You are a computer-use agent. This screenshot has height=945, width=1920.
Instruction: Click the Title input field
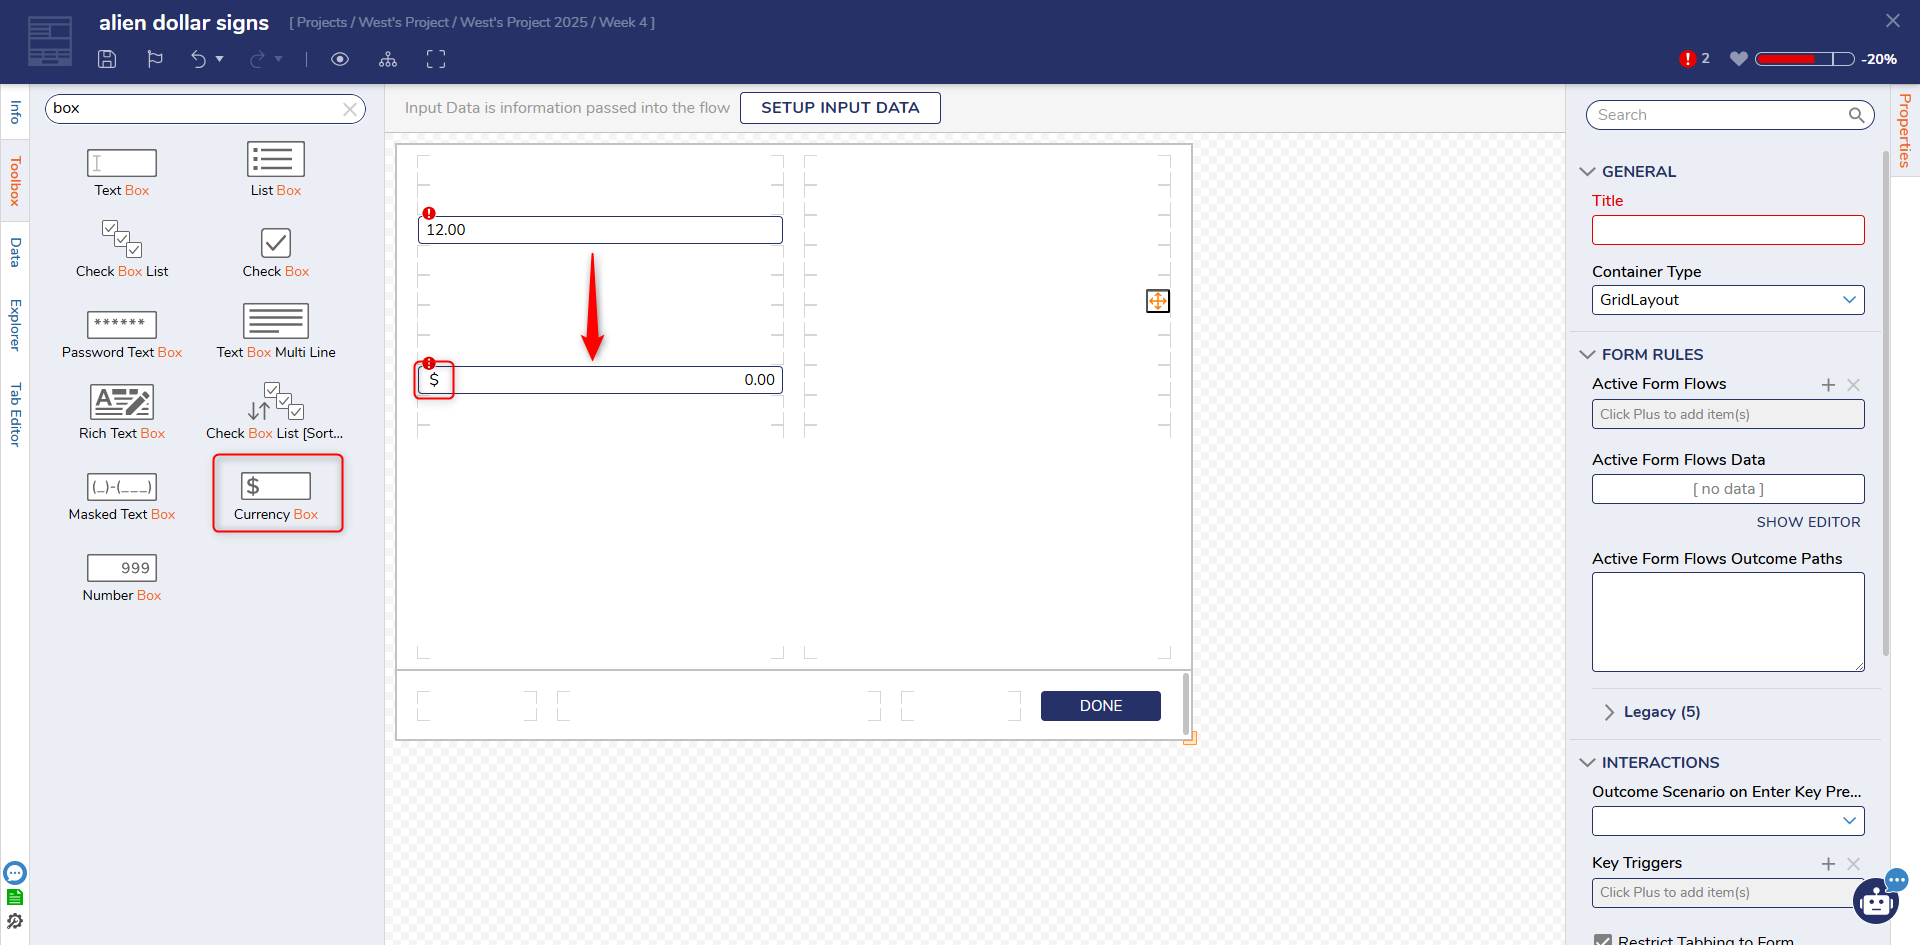coord(1727,230)
